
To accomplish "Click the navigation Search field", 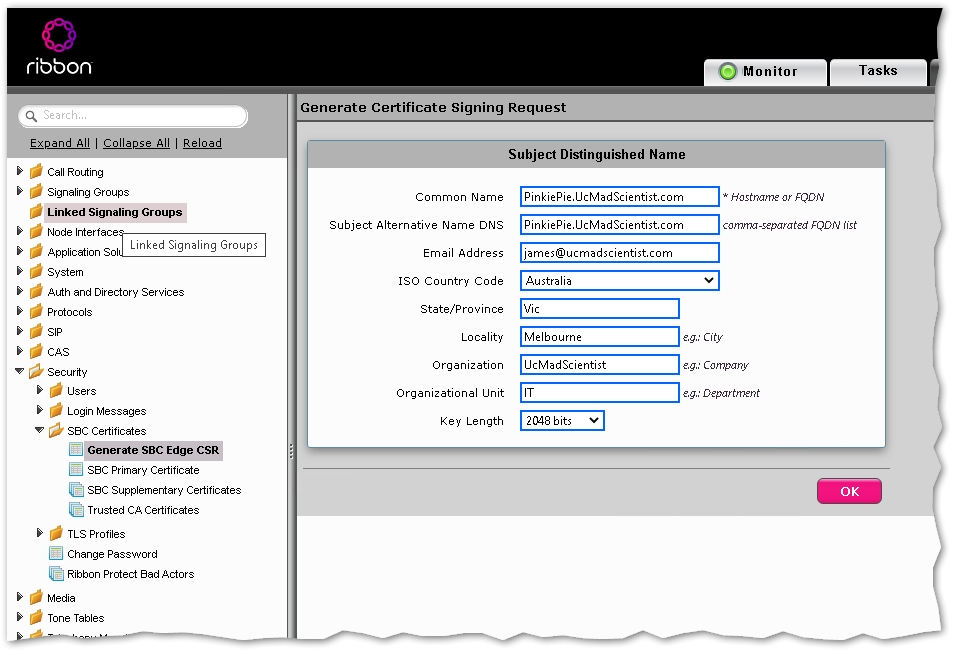I will 133,116.
